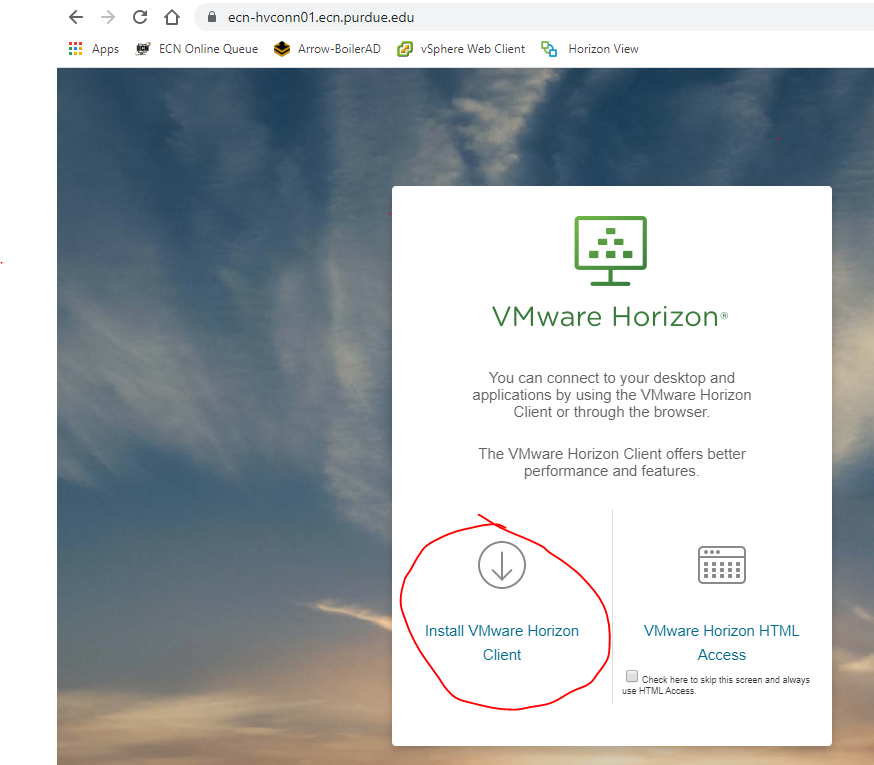Click the "offers better performance and features" text
The width and height of the screenshot is (874, 765).
tap(611, 462)
